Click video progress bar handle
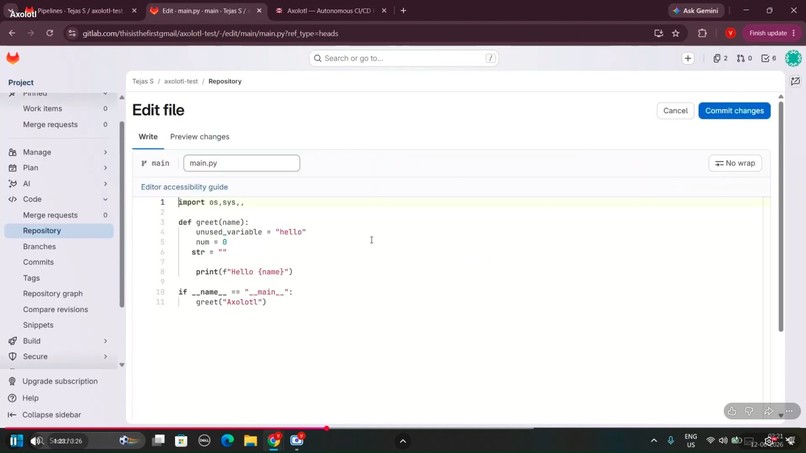This screenshot has width=806, height=453. pyautogui.click(x=326, y=427)
